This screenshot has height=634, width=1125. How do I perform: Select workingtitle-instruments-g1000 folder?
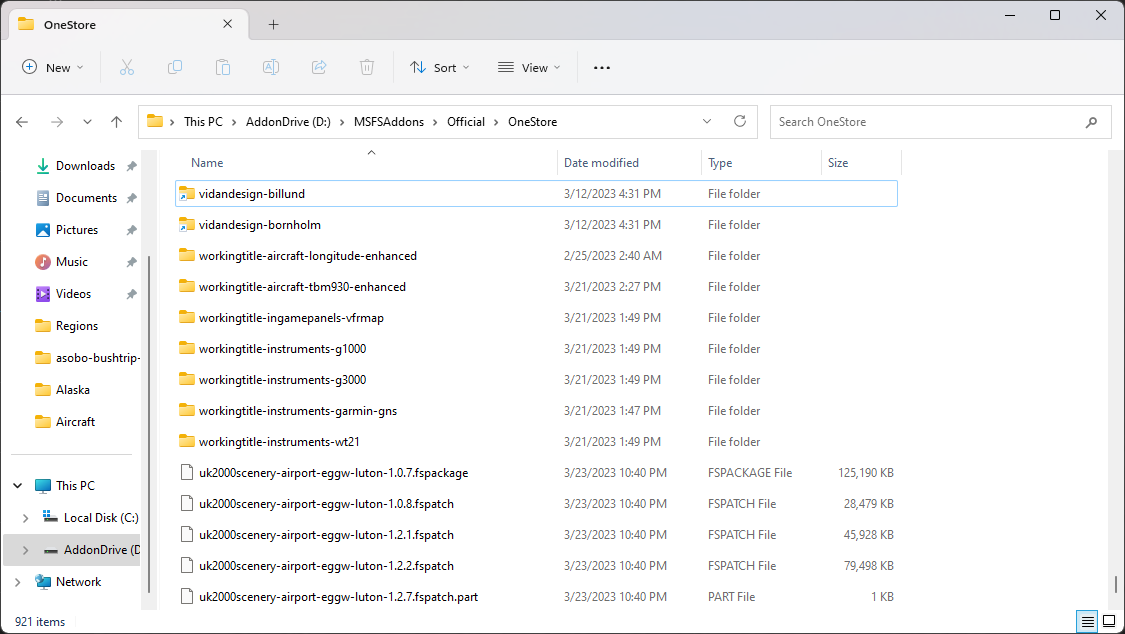coord(536,349)
